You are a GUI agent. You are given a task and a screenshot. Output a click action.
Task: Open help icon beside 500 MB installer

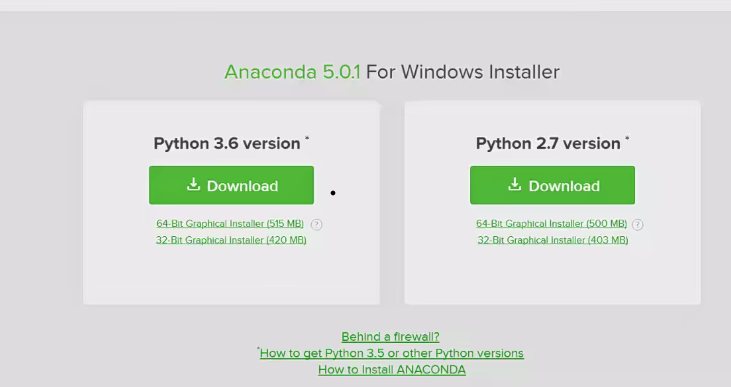pyautogui.click(x=637, y=225)
